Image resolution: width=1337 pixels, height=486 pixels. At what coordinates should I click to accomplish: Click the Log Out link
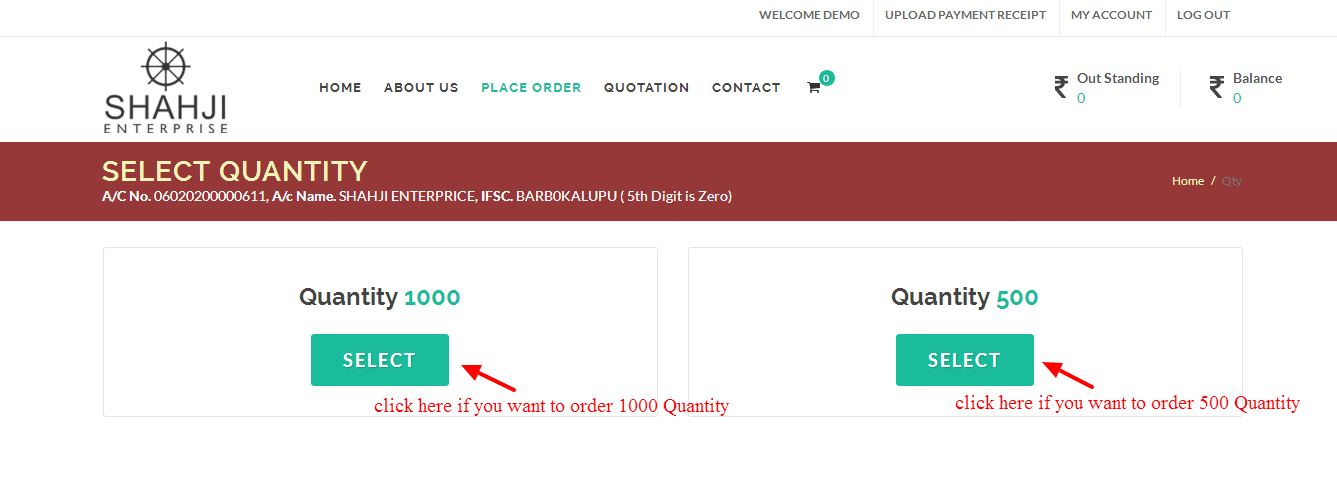[x=1203, y=15]
